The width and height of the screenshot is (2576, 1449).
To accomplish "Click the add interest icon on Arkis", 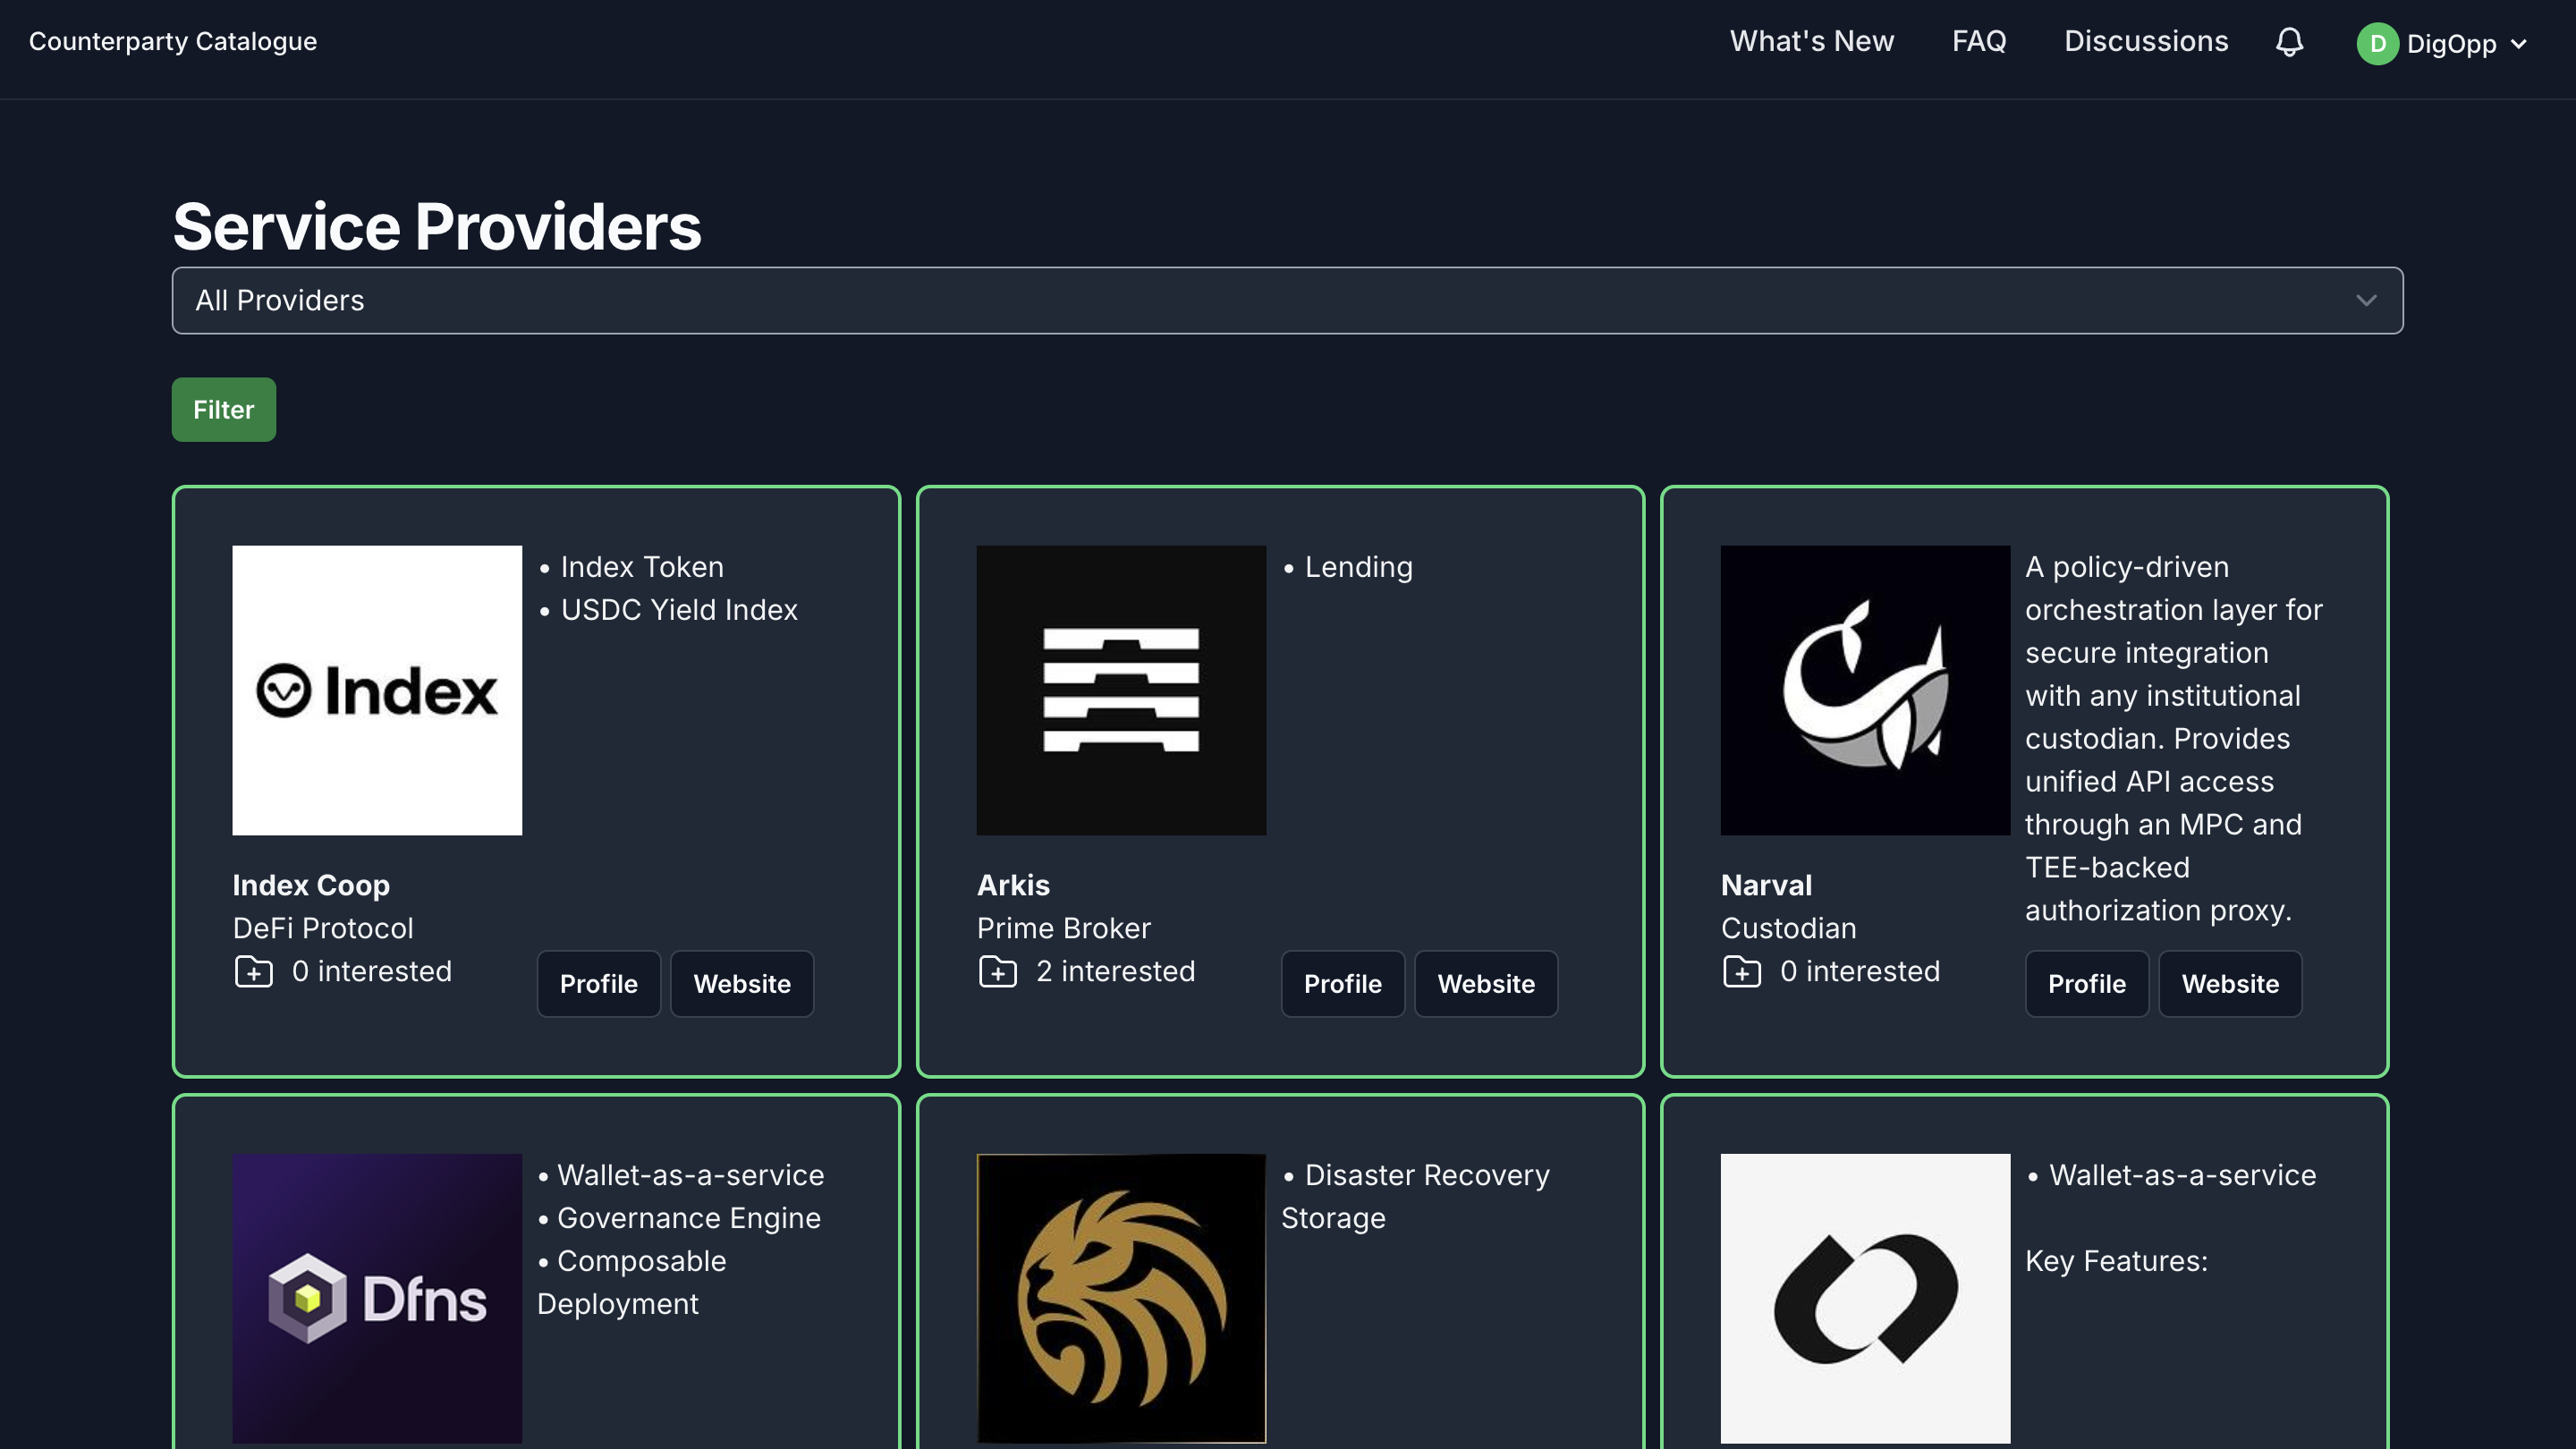I will 996,971.
